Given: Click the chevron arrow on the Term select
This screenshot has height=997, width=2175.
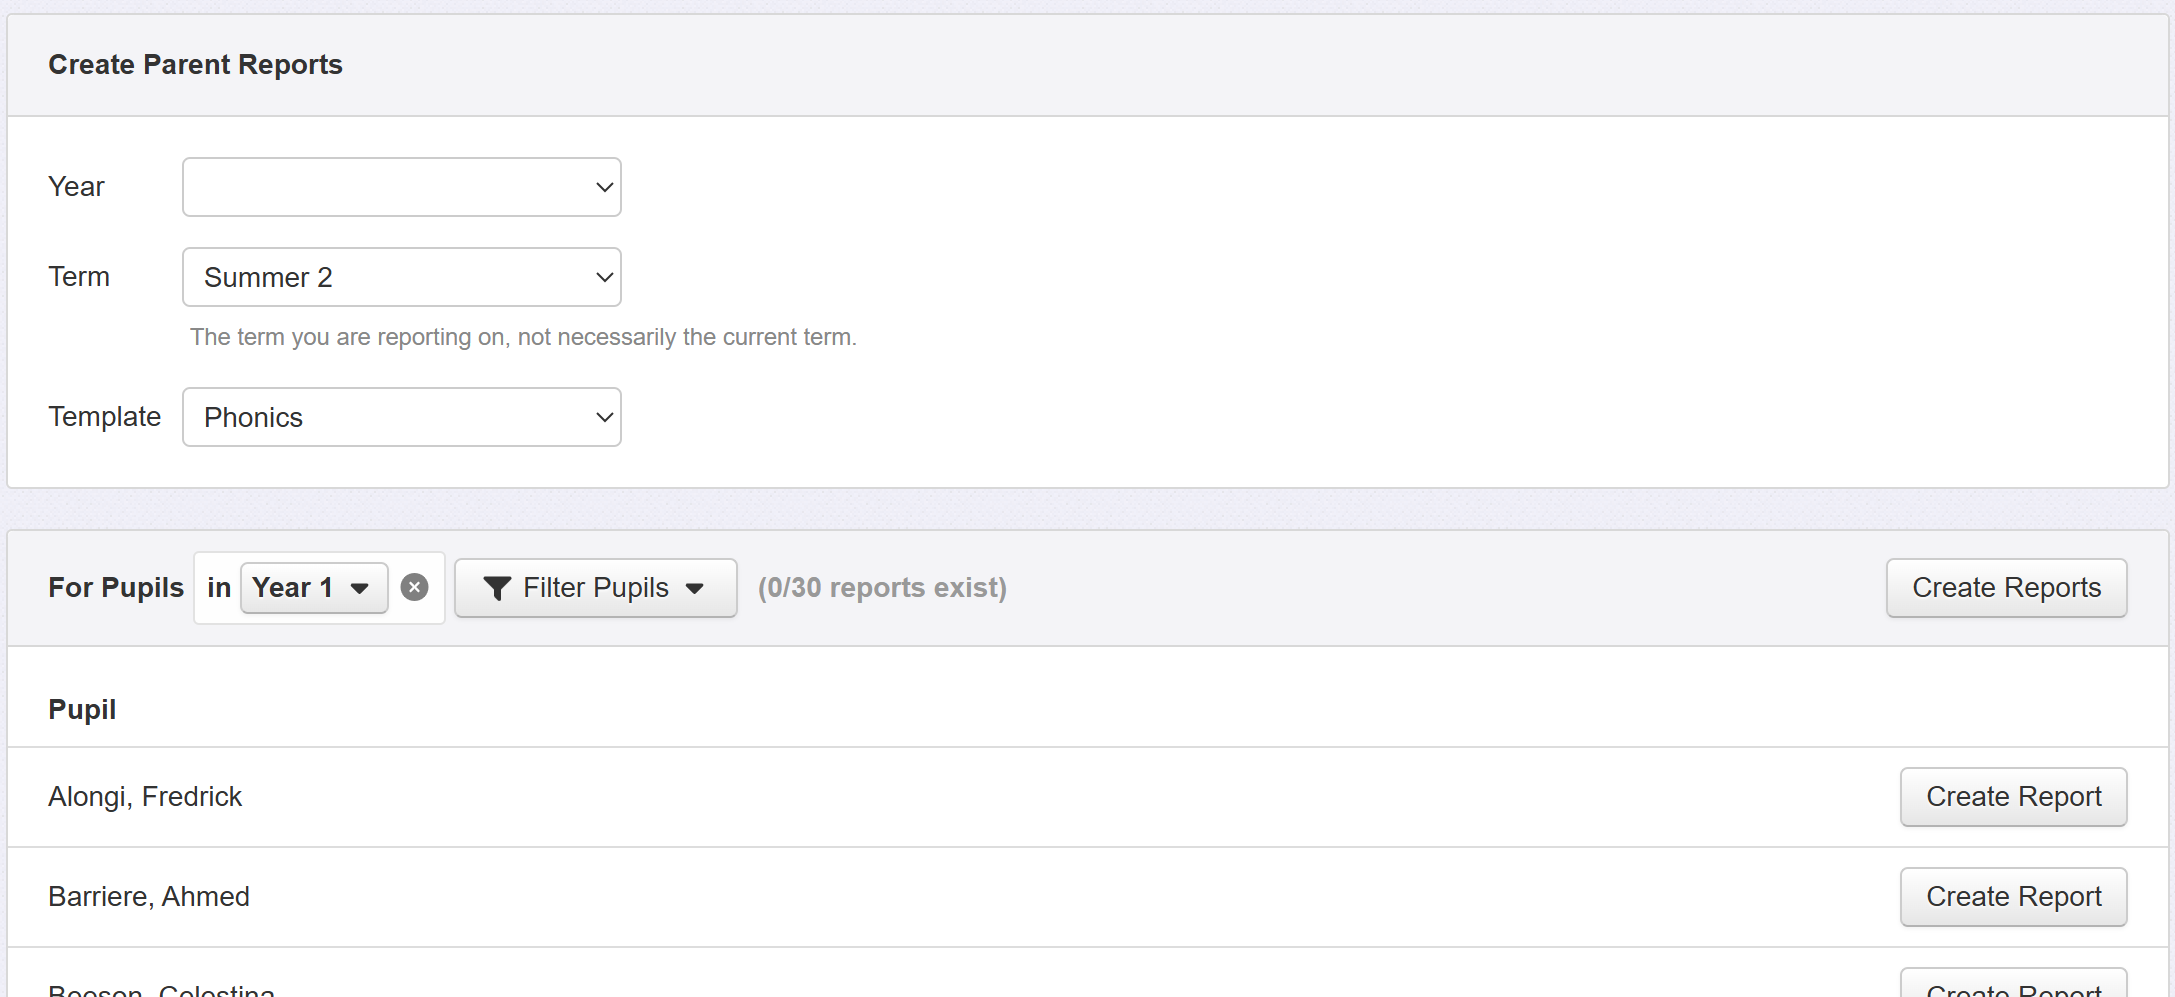Looking at the screenshot, I should point(604,277).
